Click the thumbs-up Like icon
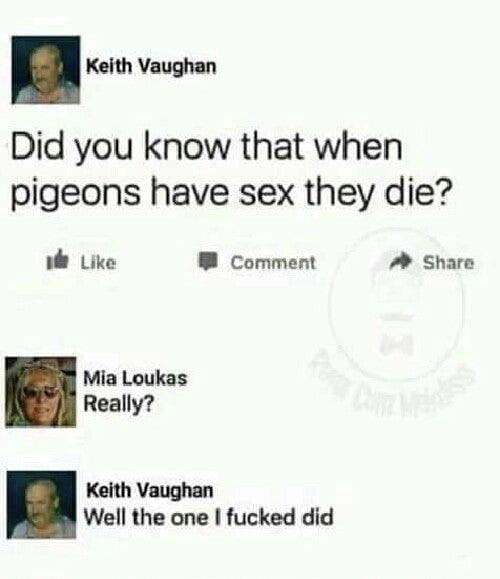The height and width of the screenshot is (579, 500). point(57,262)
